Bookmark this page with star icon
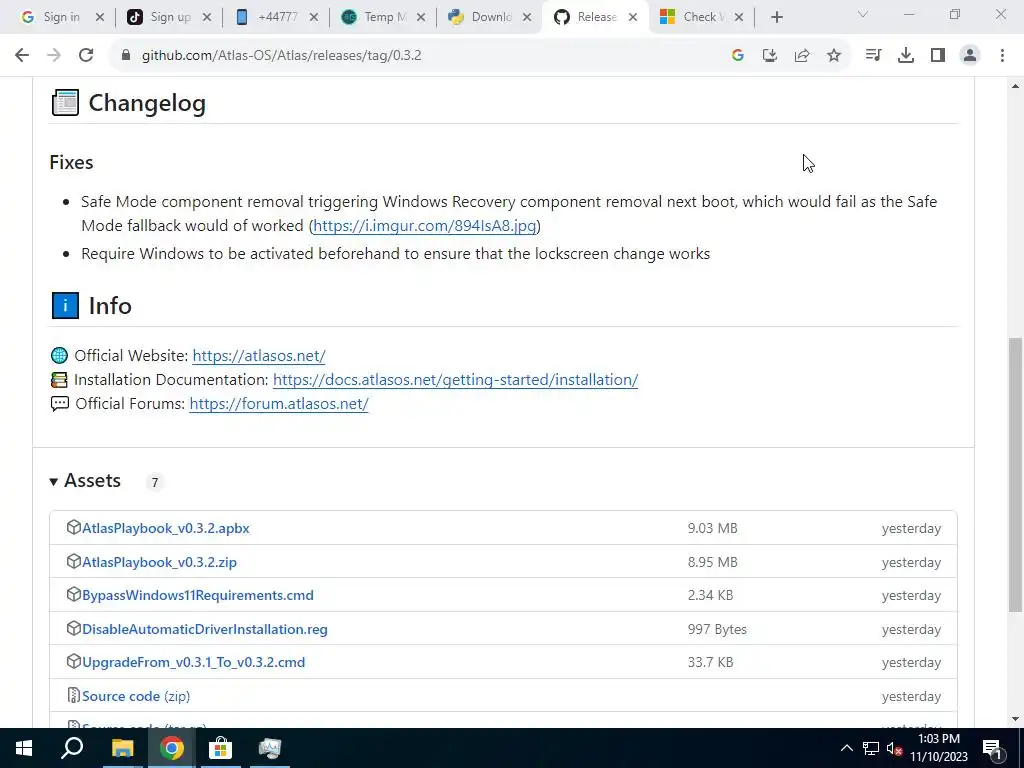The image size is (1024, 768). click(834, 56)
